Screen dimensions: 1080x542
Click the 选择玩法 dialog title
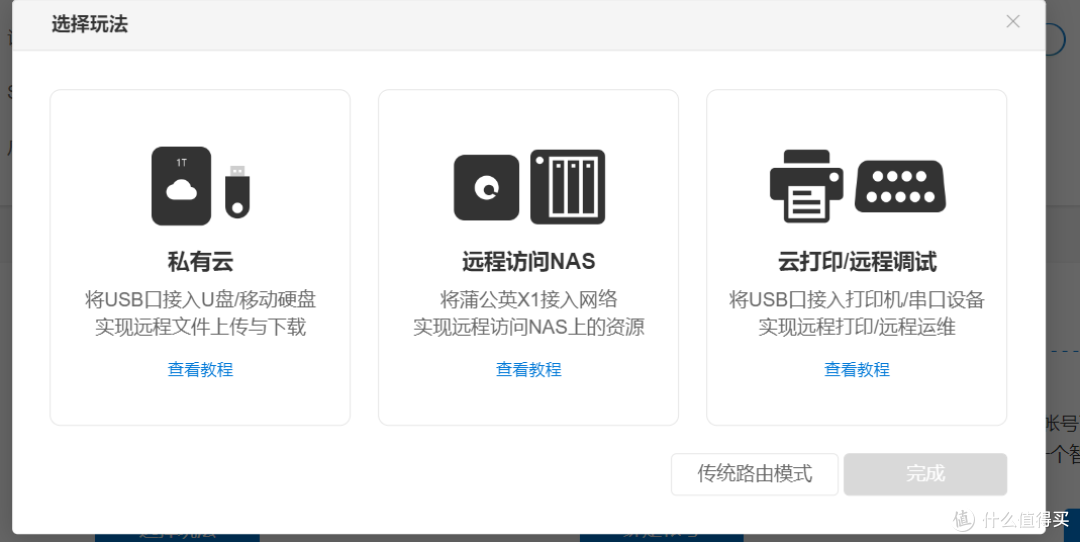click(x=90, y=25)
